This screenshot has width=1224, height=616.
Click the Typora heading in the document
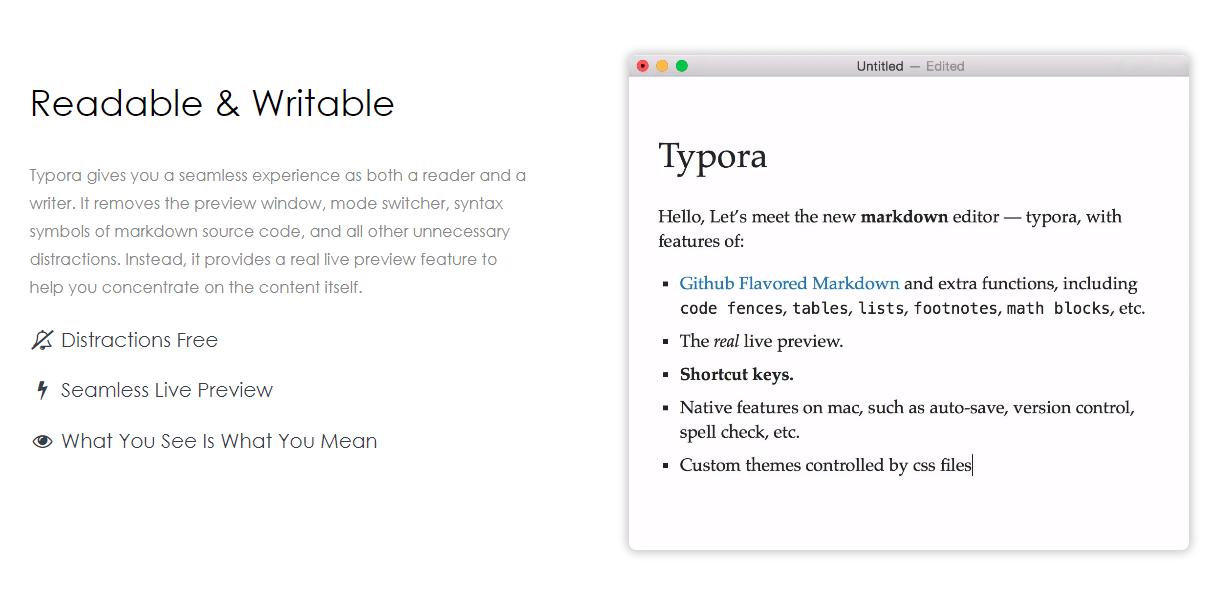[713, 157]
